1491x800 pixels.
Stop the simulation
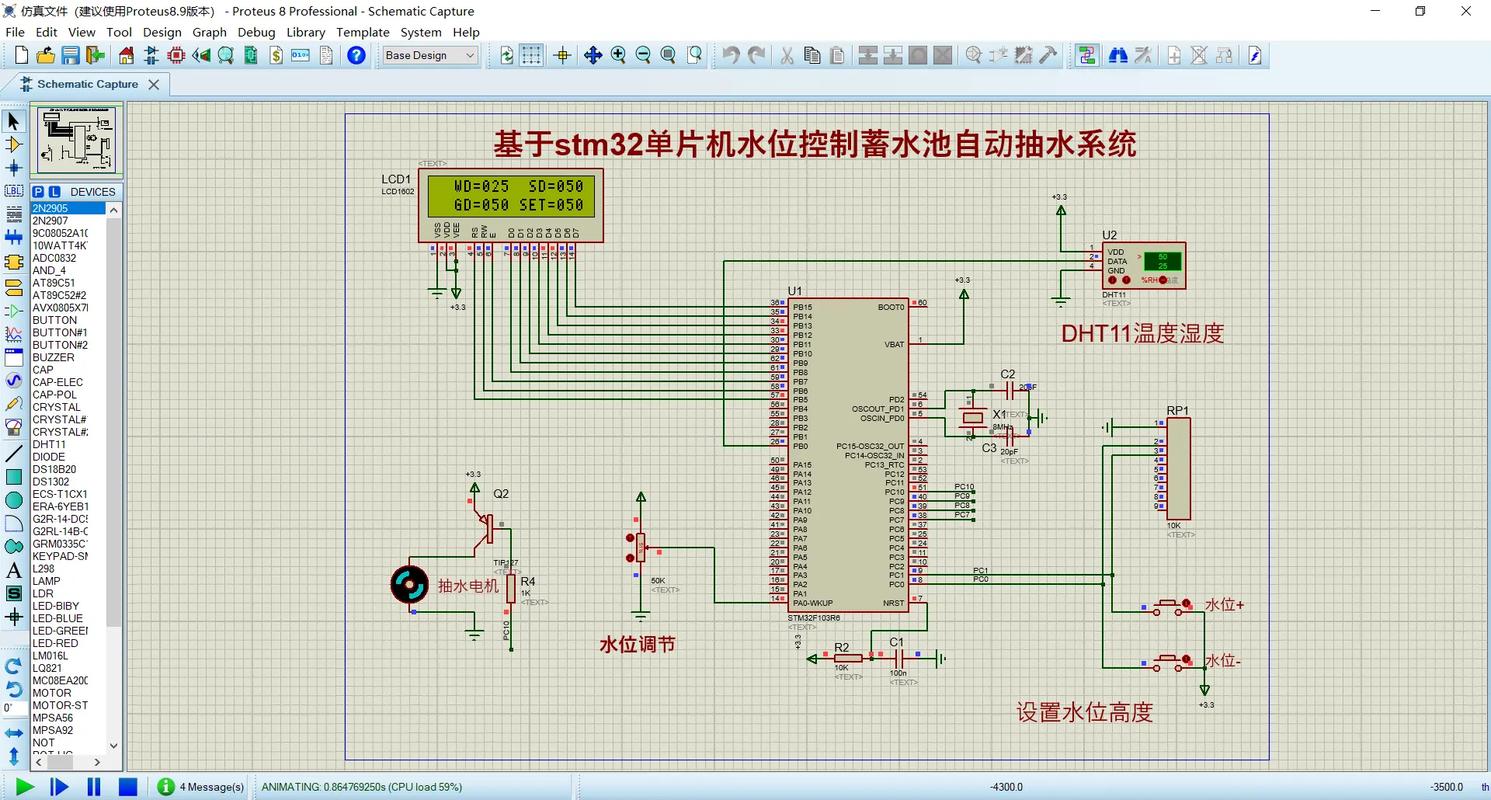point(128,787)
